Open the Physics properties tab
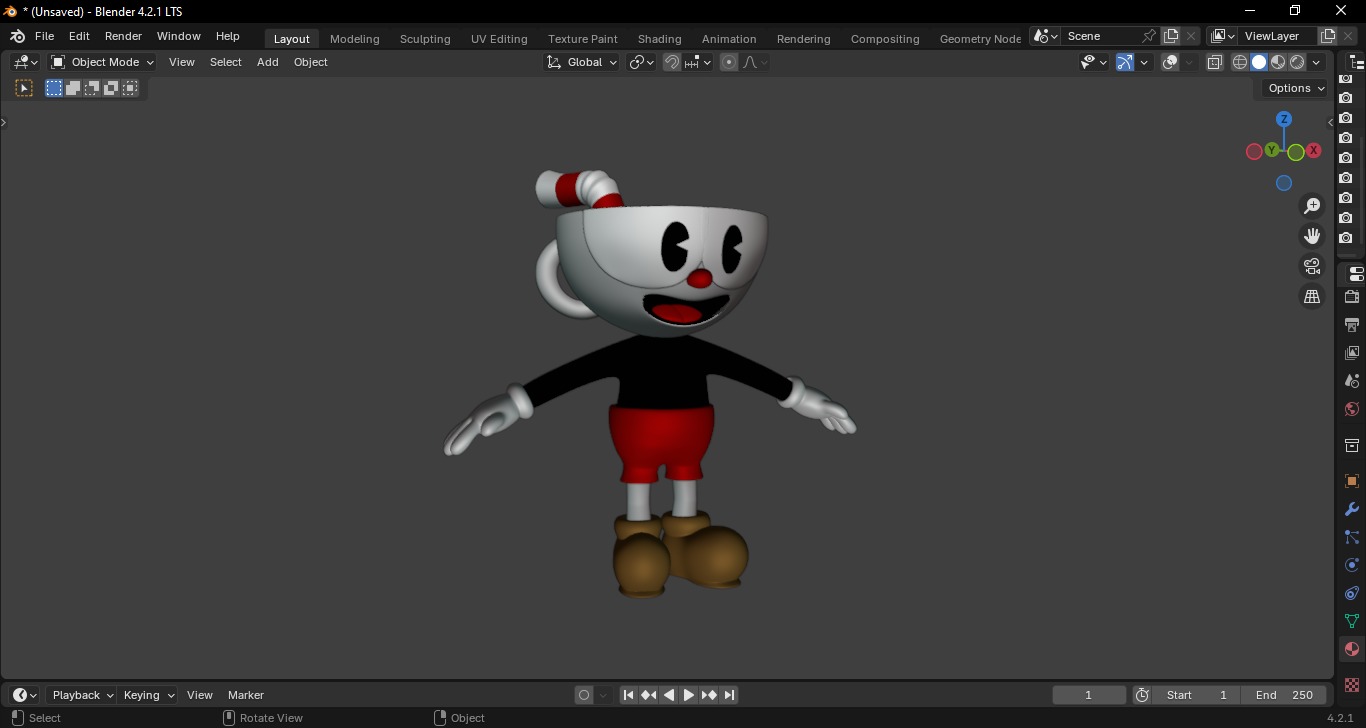Viewport: 1366px width, 728px height. [x=1352, y=565]
